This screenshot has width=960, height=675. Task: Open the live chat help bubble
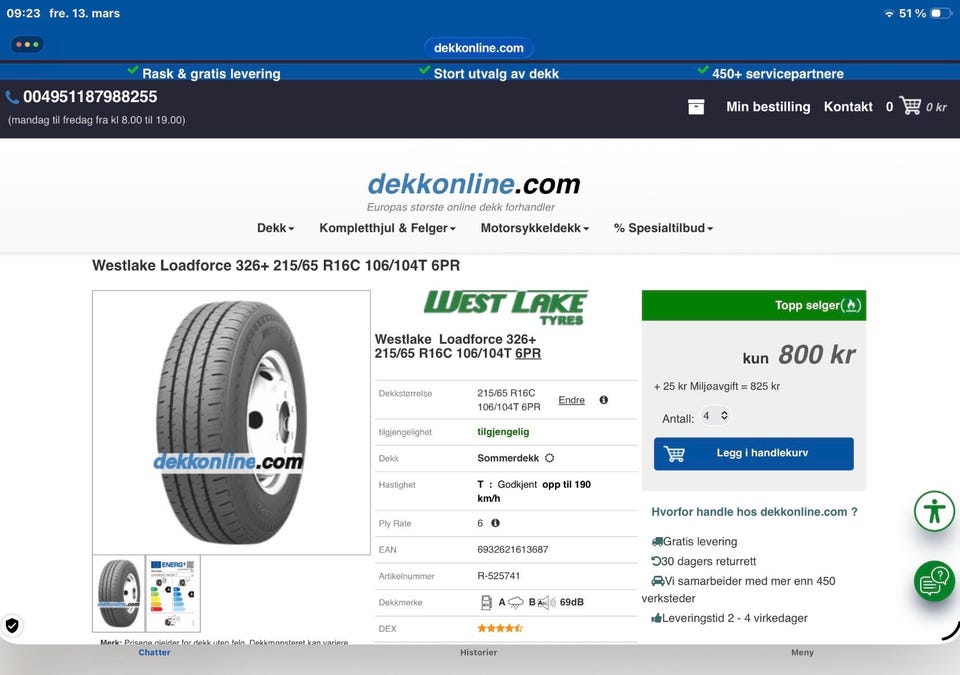coord(934,581)
